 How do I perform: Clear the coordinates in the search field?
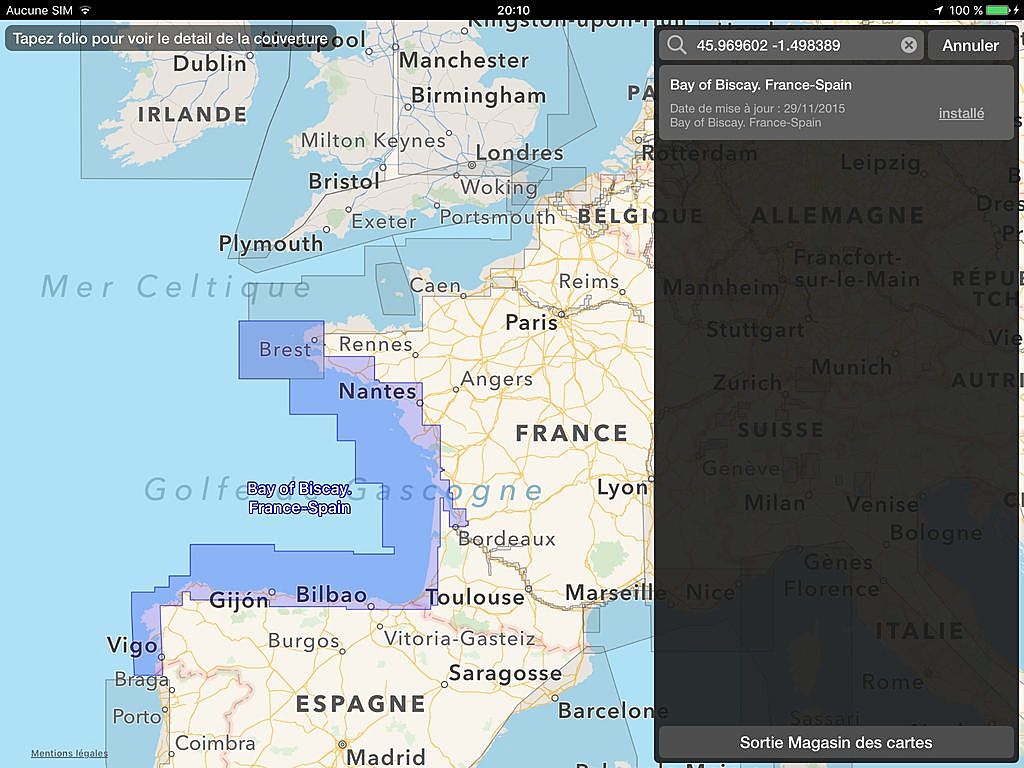(x=908, y=45)
